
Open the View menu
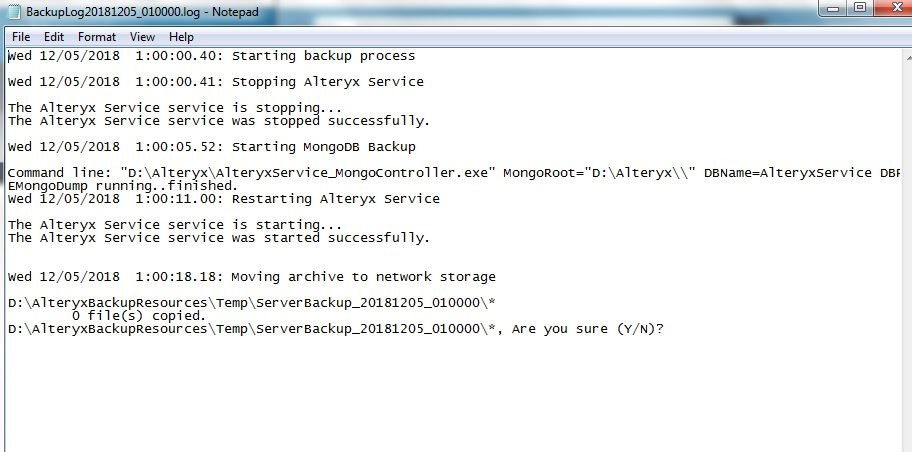142,37
